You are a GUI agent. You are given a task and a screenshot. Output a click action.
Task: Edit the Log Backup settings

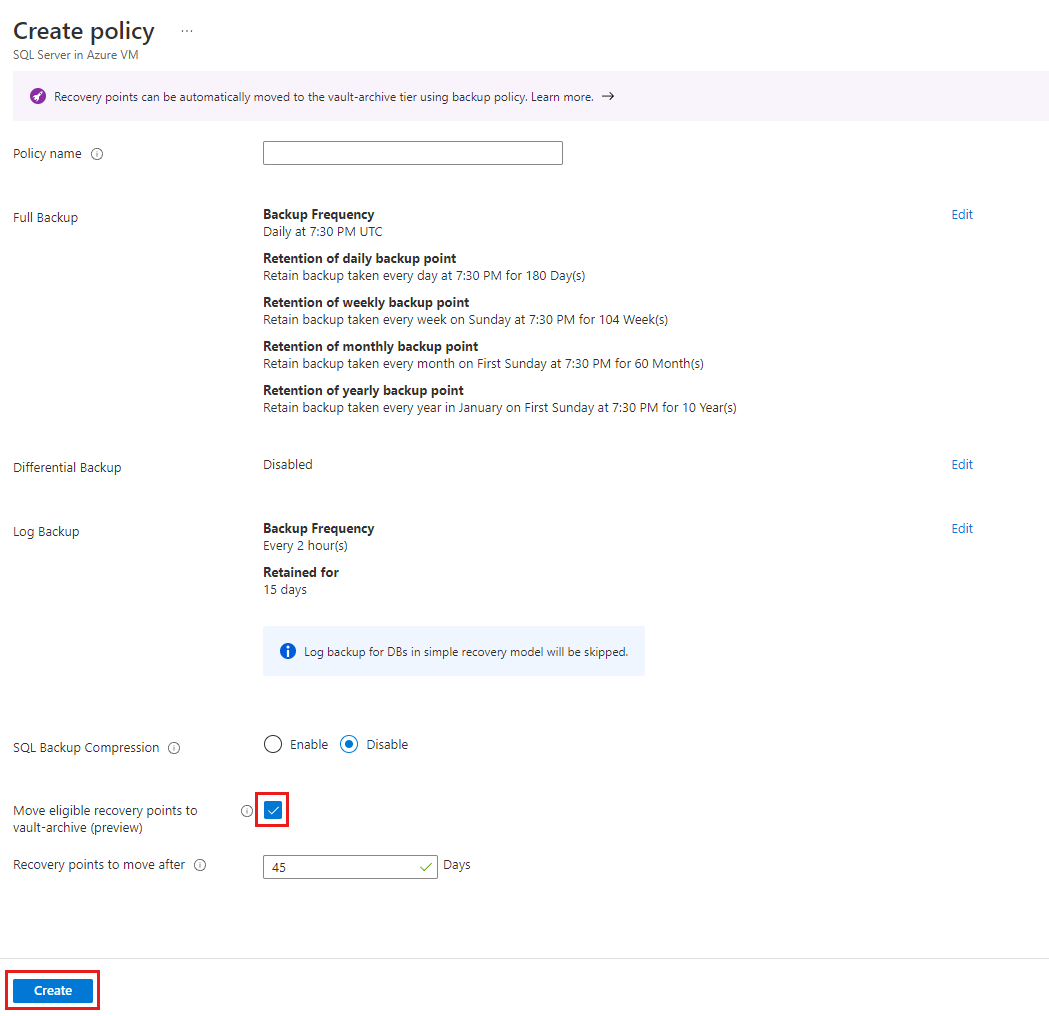(961, 528)
